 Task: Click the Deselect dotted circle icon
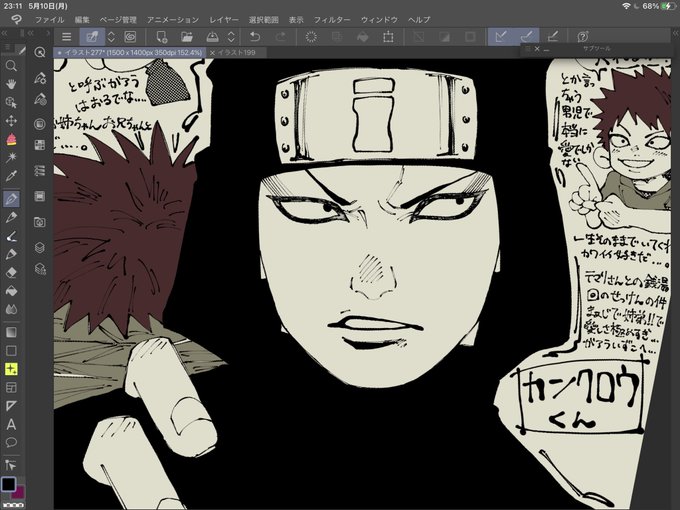pyautogui.click(x=311, y=37)
